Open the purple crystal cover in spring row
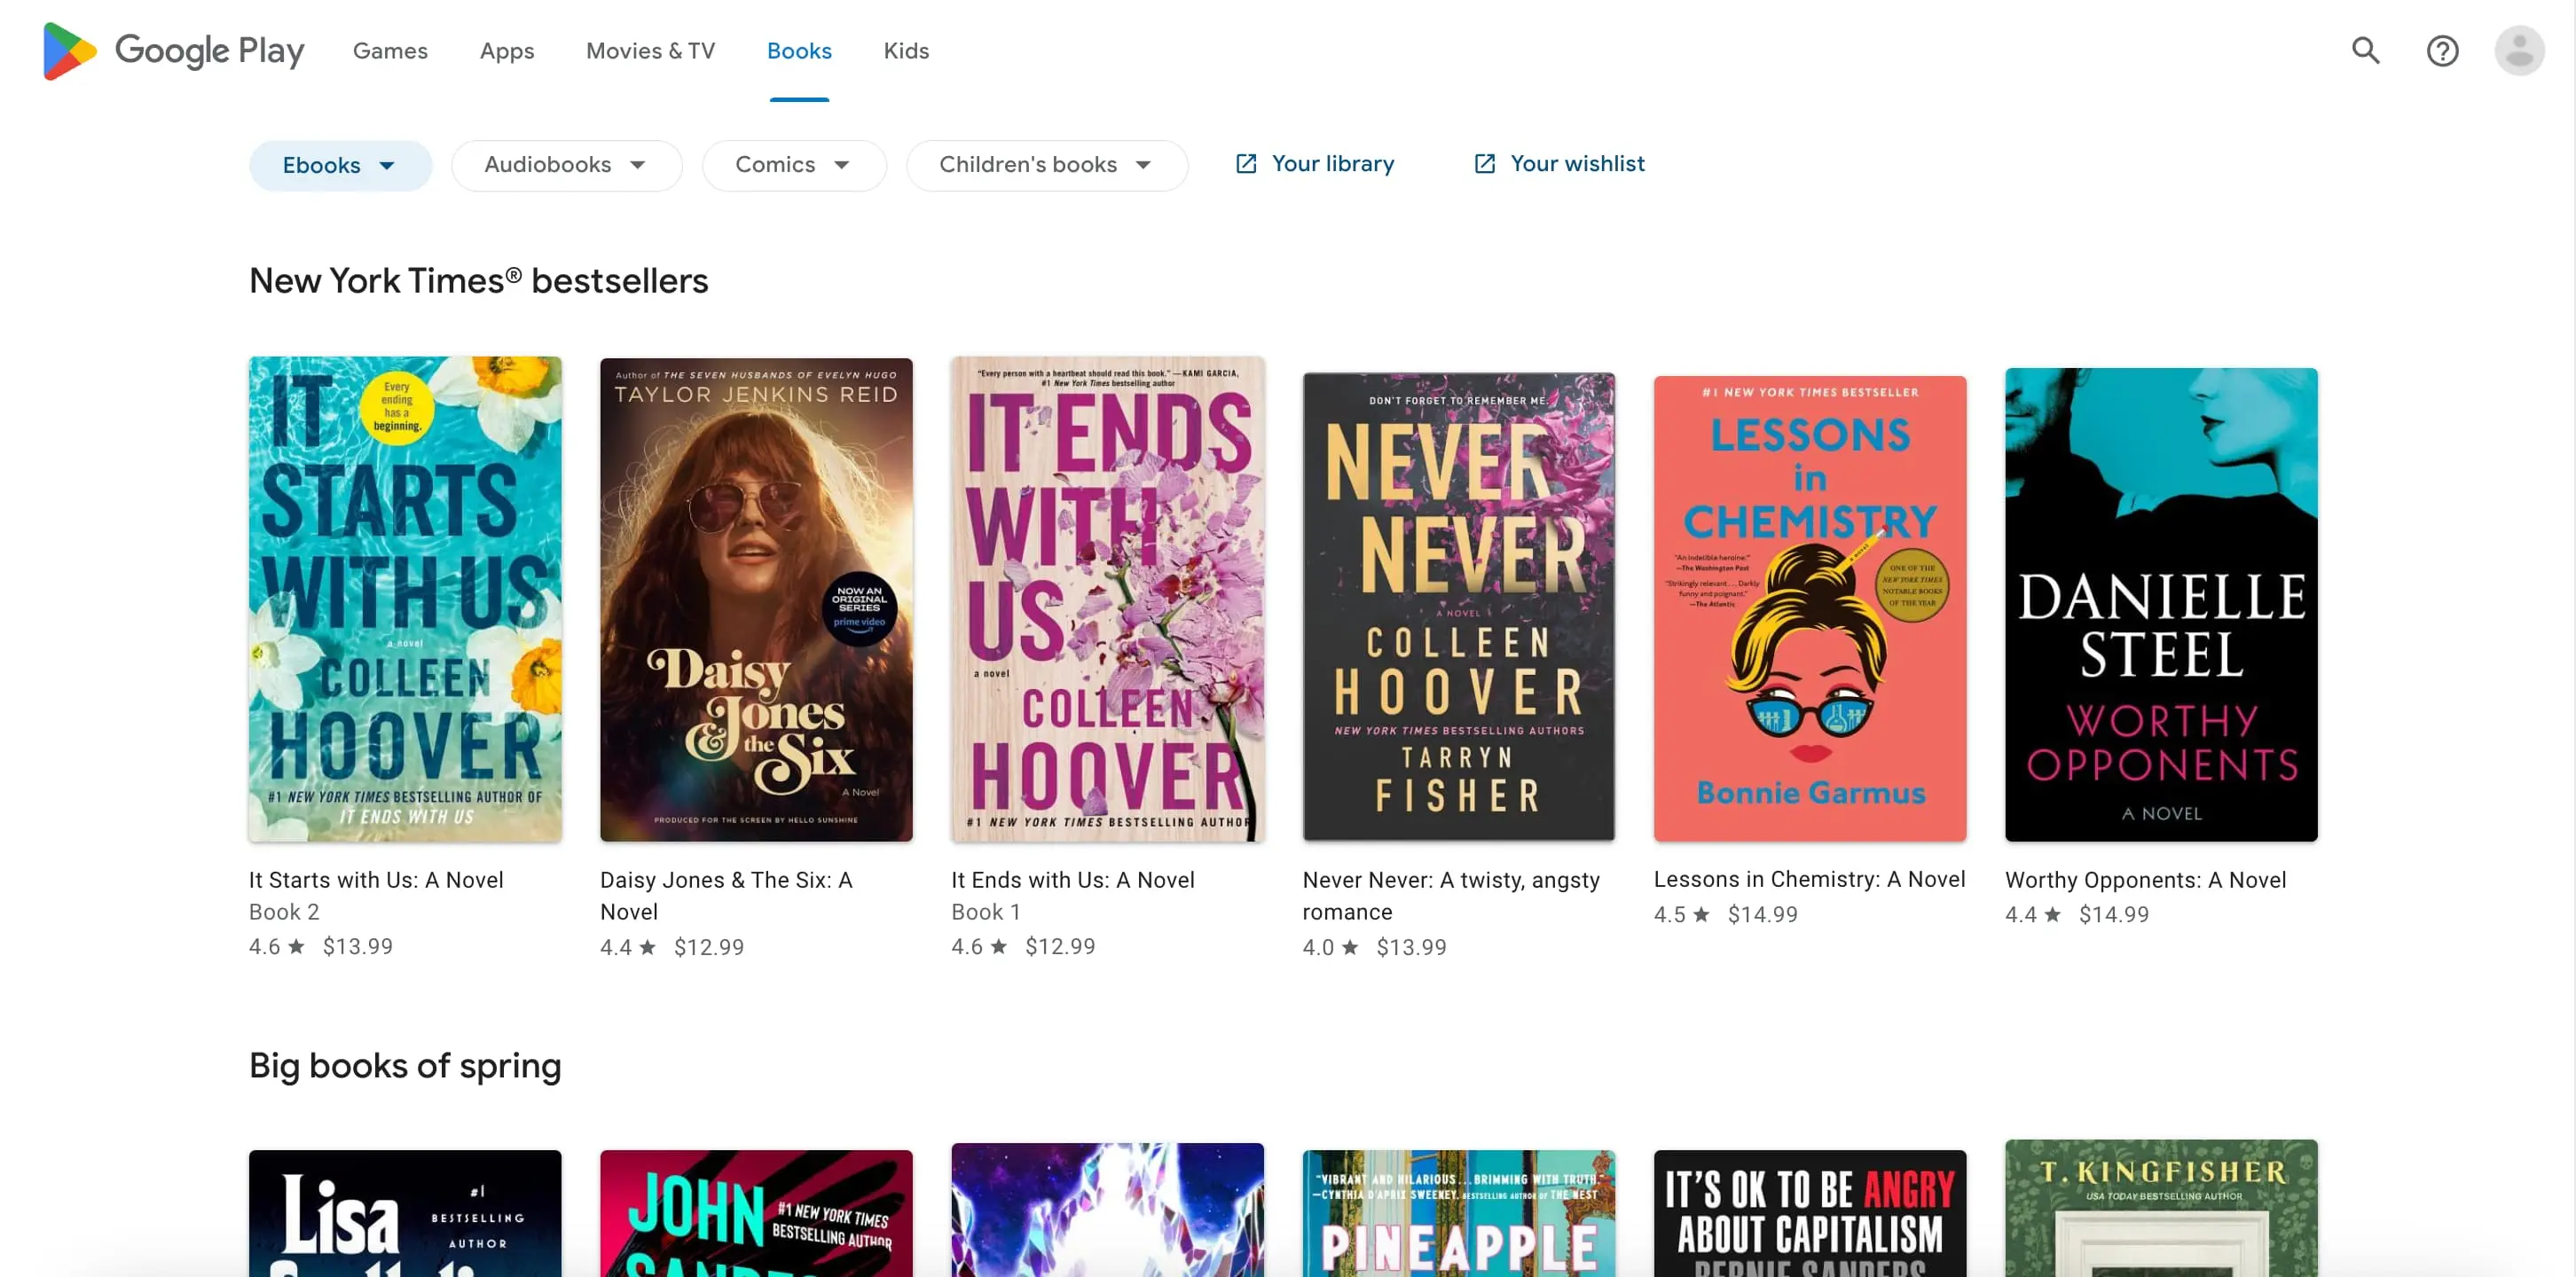 pos(1107,1210)
